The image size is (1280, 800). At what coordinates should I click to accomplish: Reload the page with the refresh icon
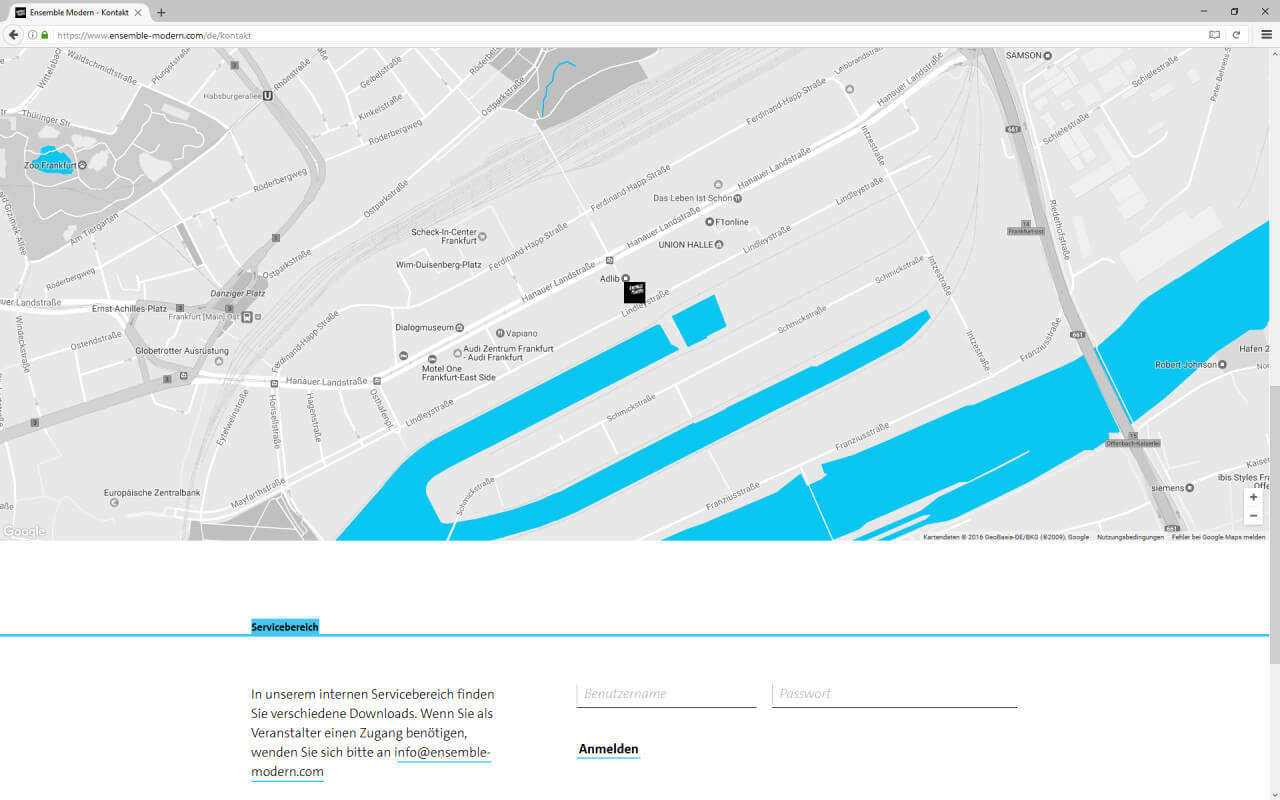(x=1236, y=35)
